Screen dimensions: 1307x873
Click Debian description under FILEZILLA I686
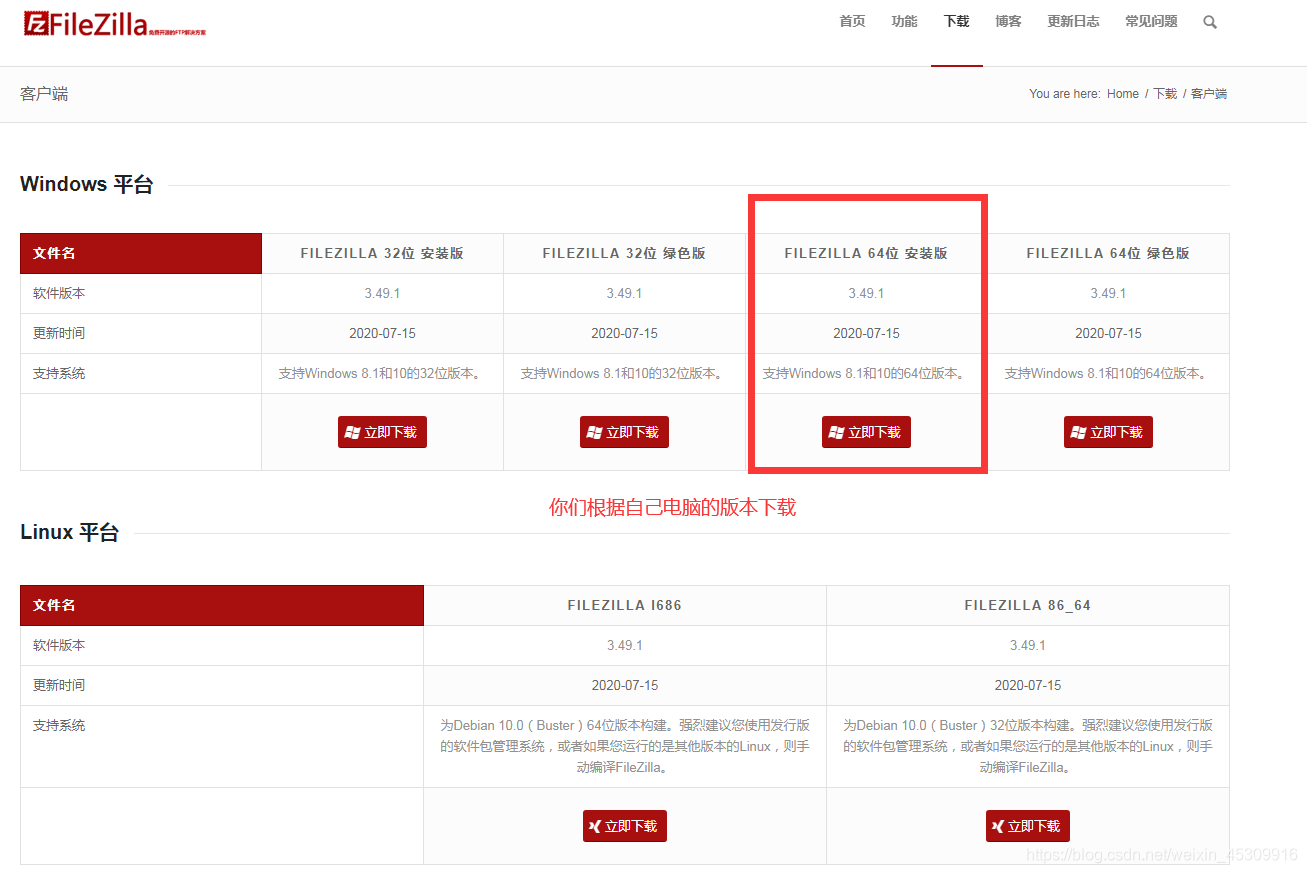625,746
